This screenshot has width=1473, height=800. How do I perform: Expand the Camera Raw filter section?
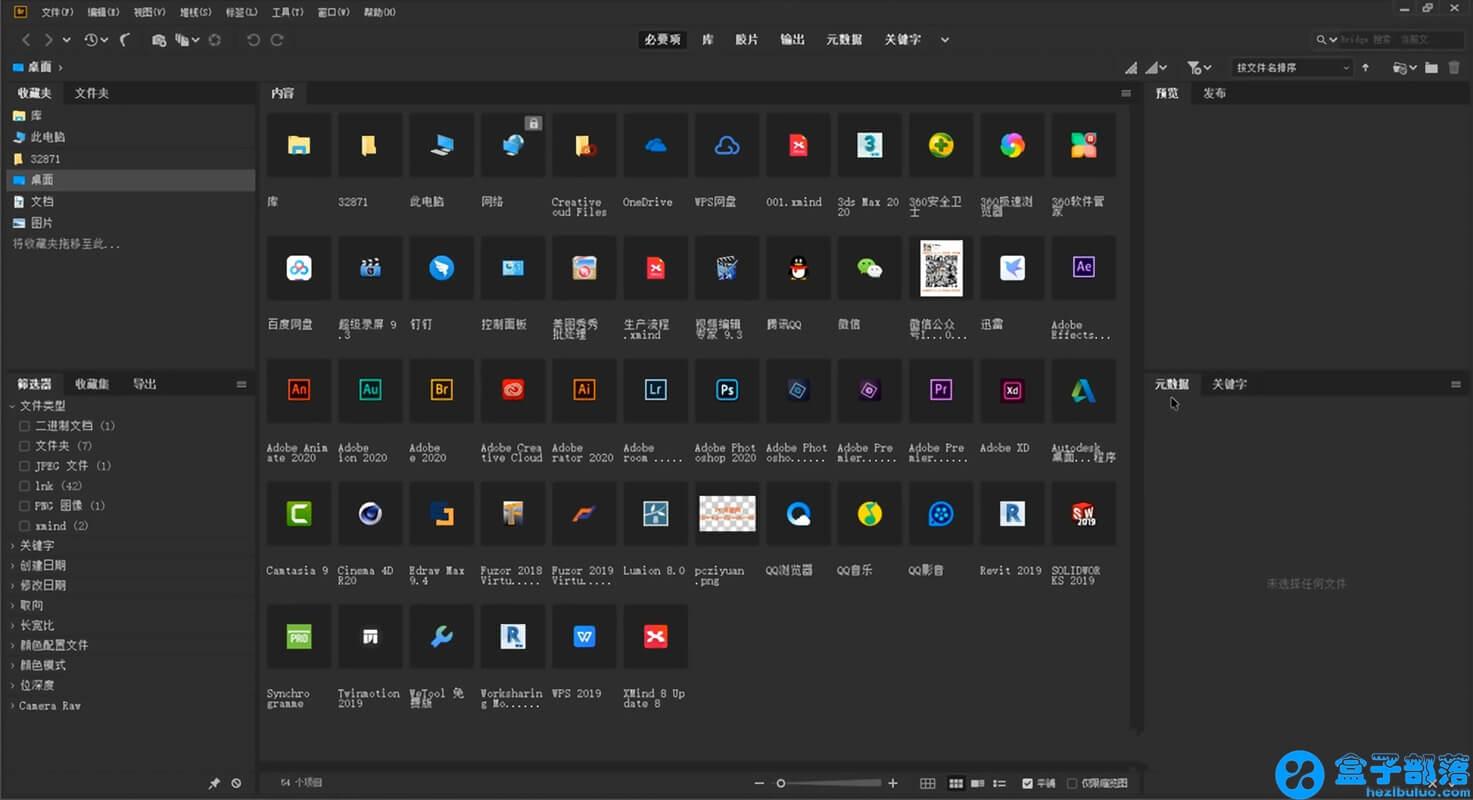coord(13,706)
